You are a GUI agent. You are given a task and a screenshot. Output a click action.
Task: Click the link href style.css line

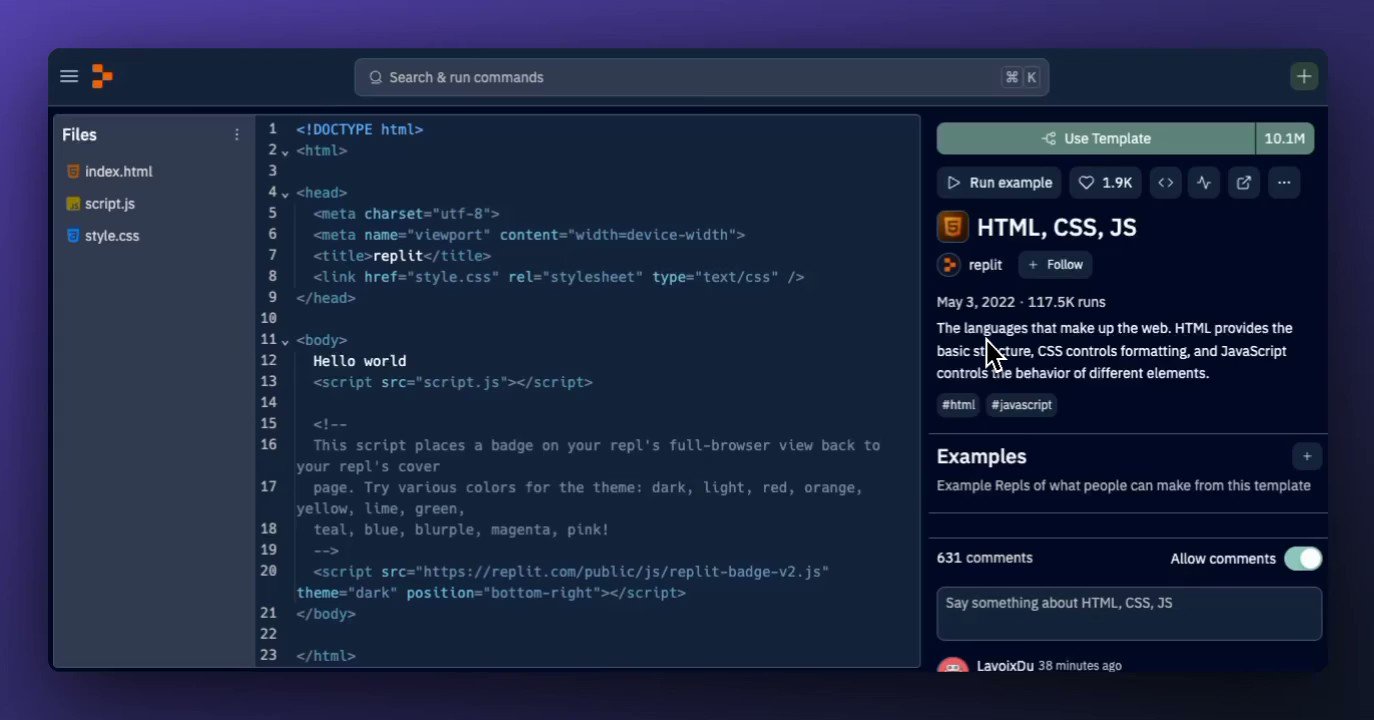[x=558, y=277]
